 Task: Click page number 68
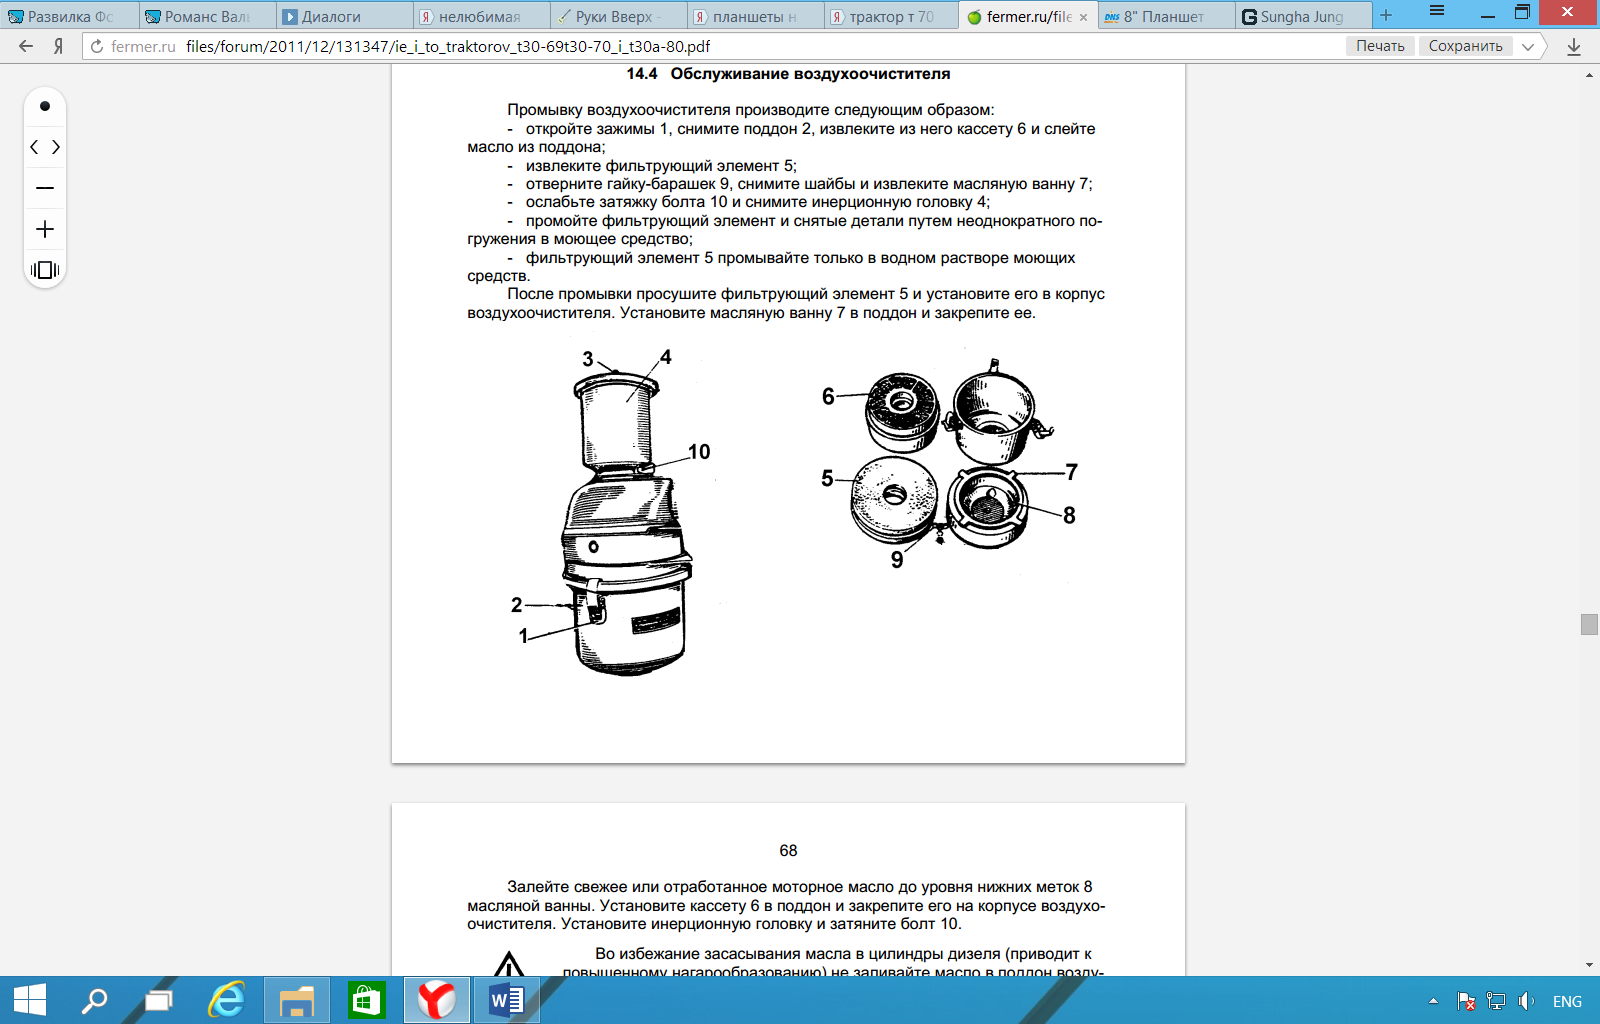click(788, 850)
